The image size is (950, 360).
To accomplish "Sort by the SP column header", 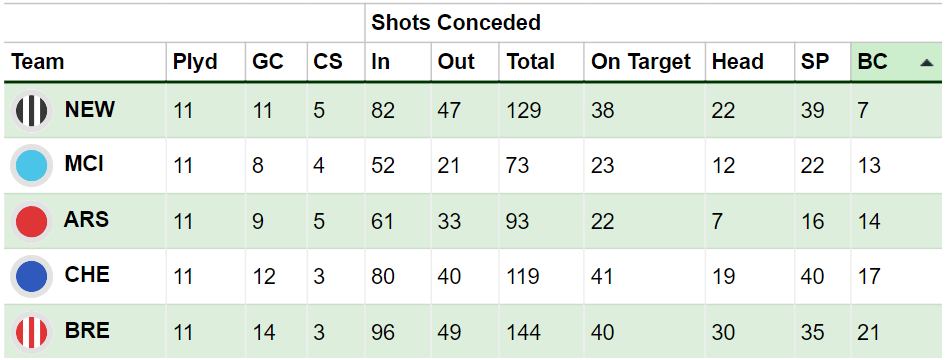I will click(815, 62).
